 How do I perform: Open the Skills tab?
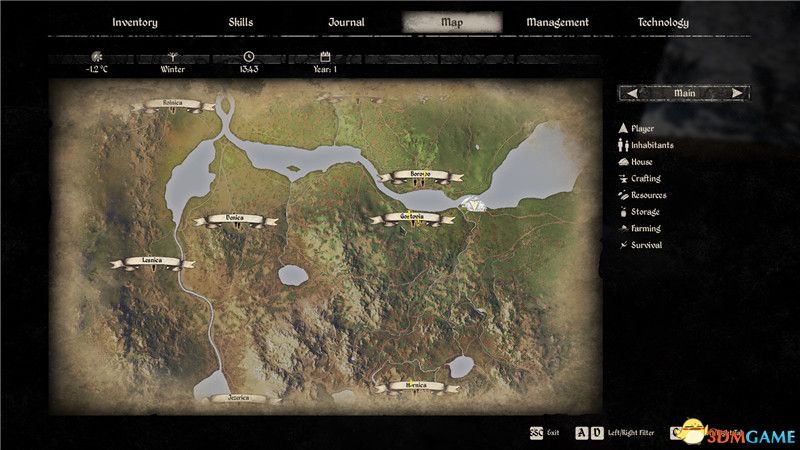pyautogui.click(x=241, y=22)
